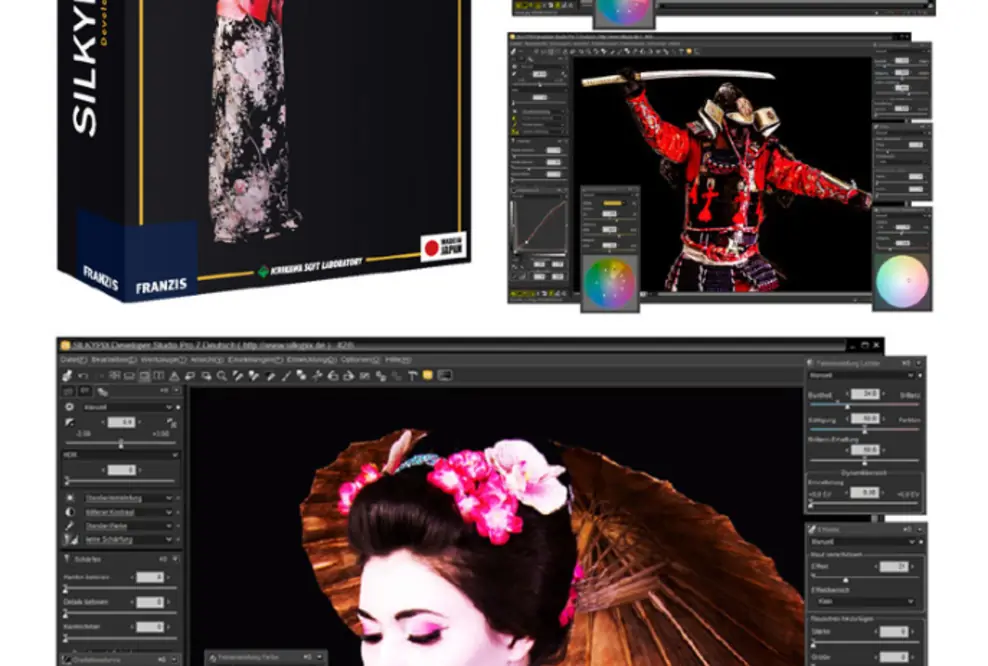Open the Bearbeiten menu
The height and width of the screenshot is (666, 988).
113,360
